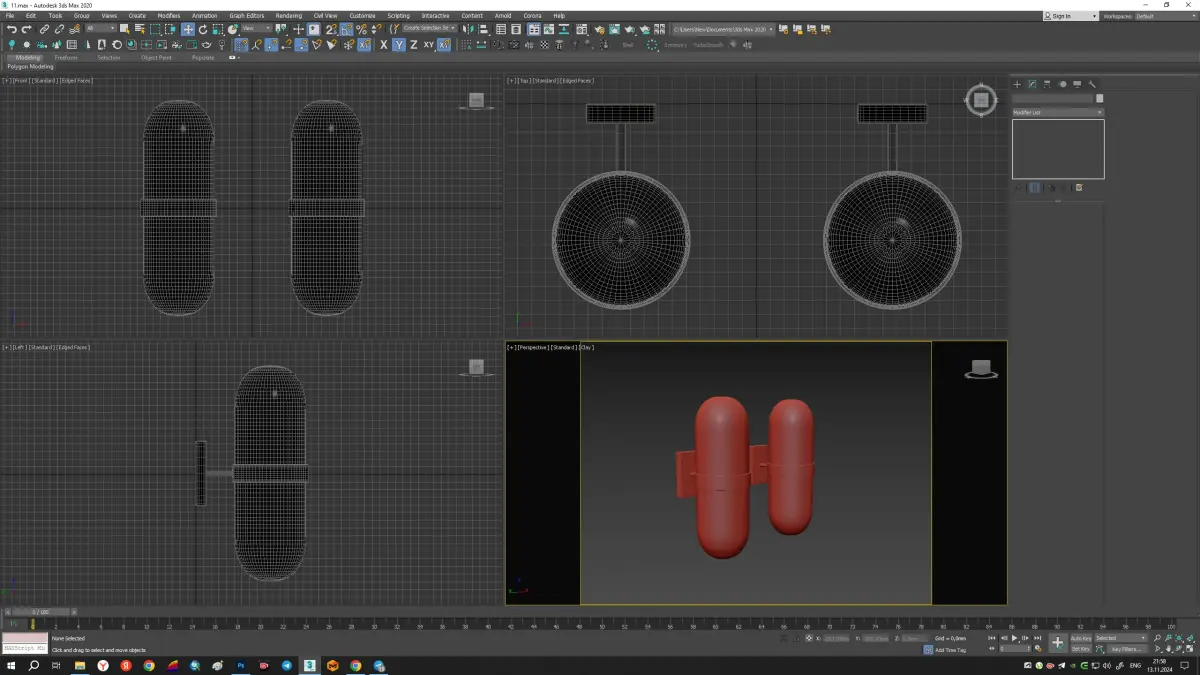Open the Graph Editors menu

click(247, 16)
